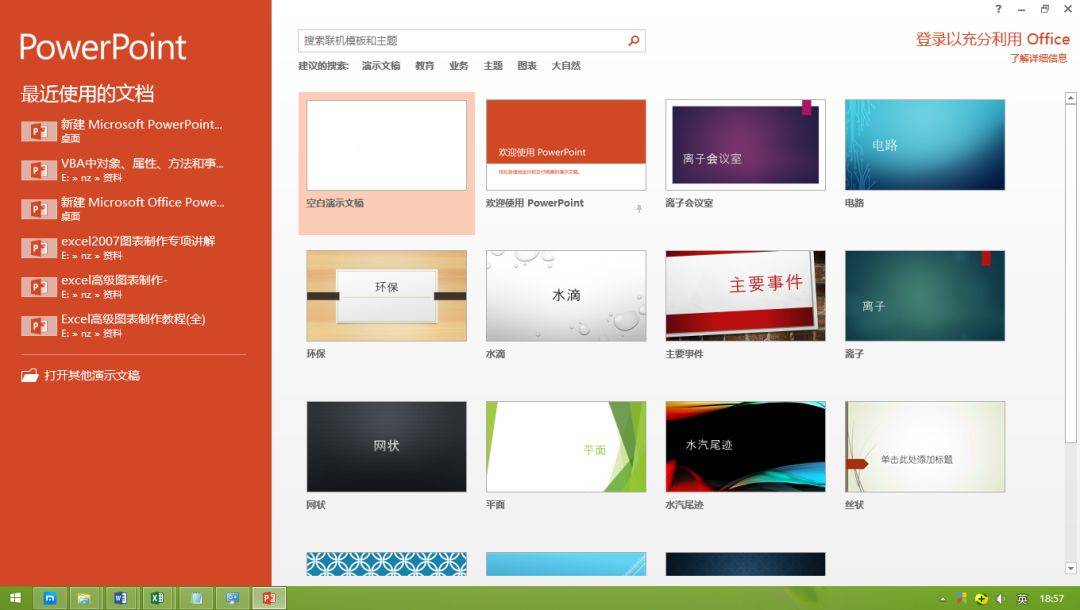Open the notepad taskbar icon
This screenshot has height=610, width=1080.
(x=196, y=598)
